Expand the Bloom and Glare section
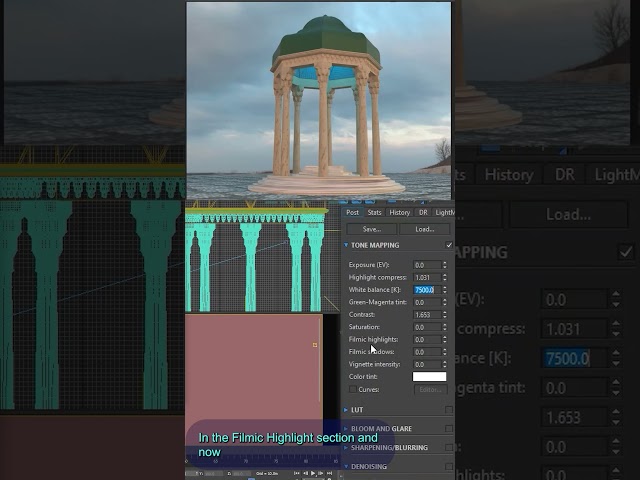This screenshot has width=640, height=480. [346, 429]
